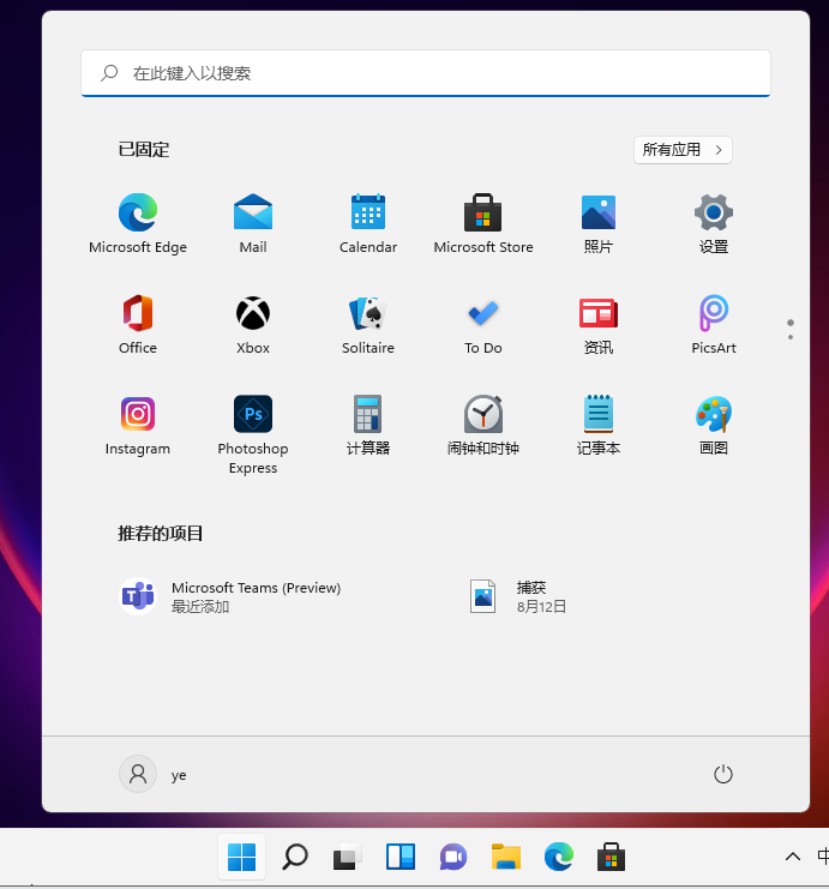The height and width of the screenshot is (889, 829).
Task: Launch 画图 (Paint)
Action: click(x=712, y=414)
